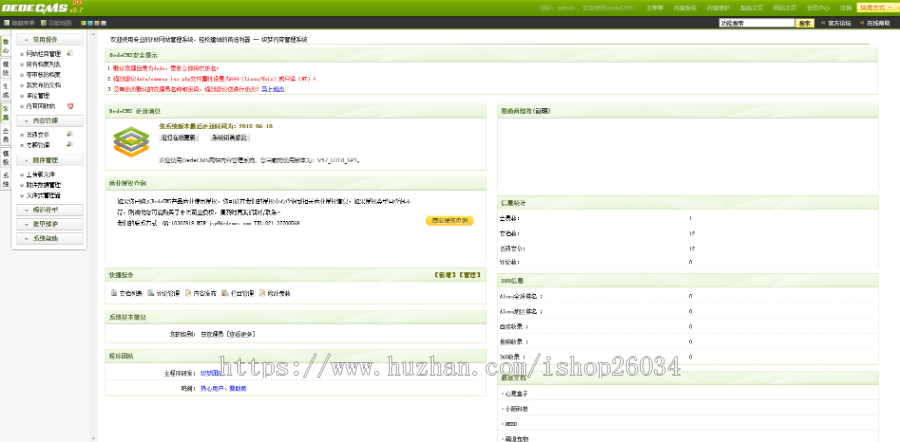Open the 栏目管理 shortcut under quick operations

point(238,293)
